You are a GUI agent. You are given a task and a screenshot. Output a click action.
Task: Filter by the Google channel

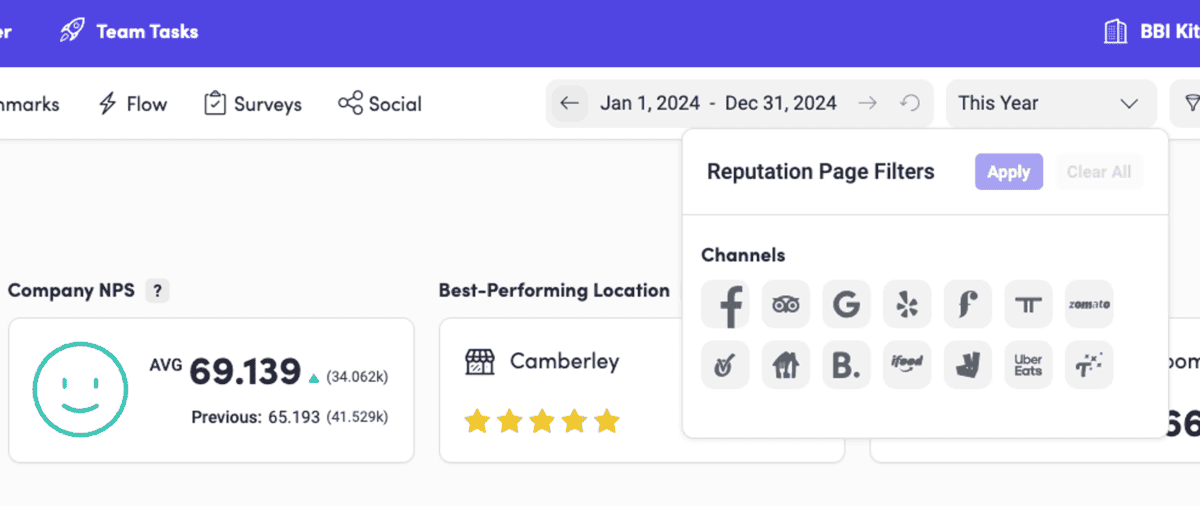pyautogui.click(x=847, y=304)
